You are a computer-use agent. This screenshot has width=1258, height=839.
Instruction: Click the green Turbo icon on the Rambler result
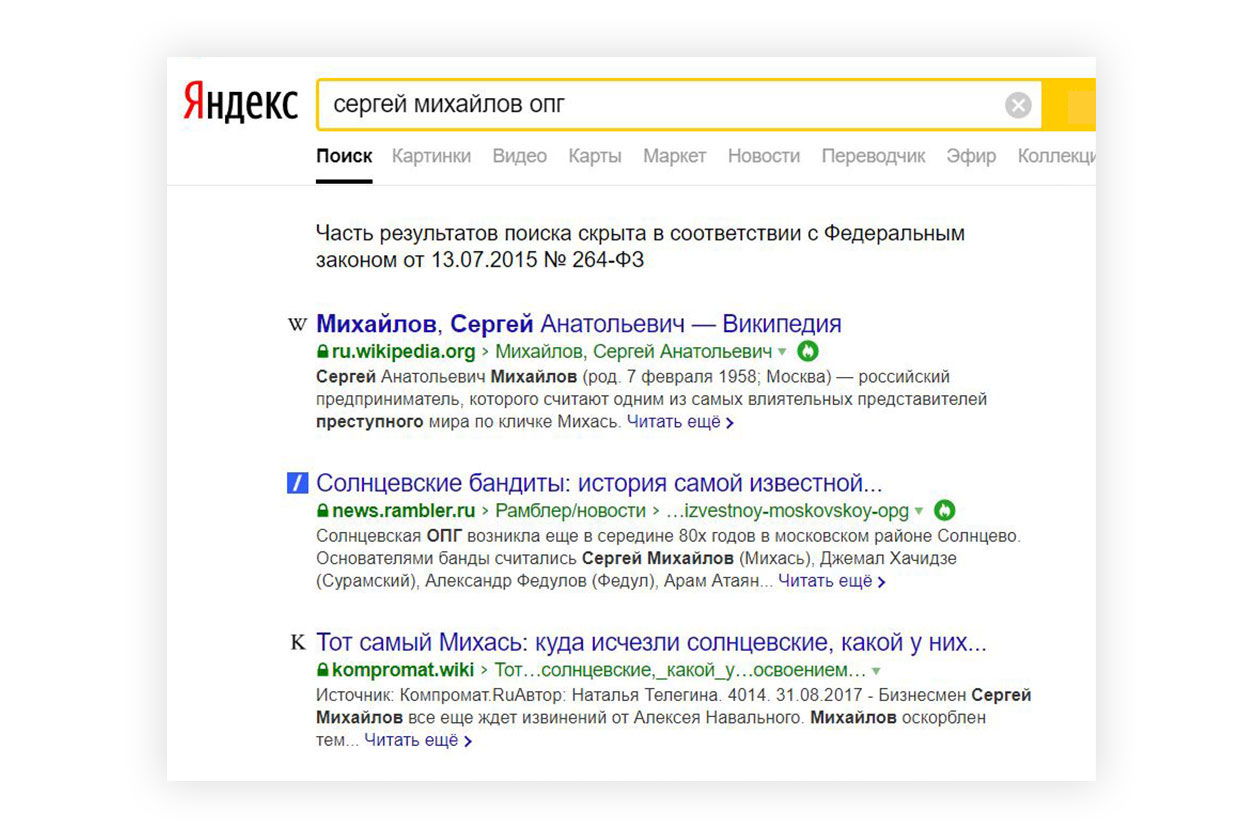coord(944,510)
